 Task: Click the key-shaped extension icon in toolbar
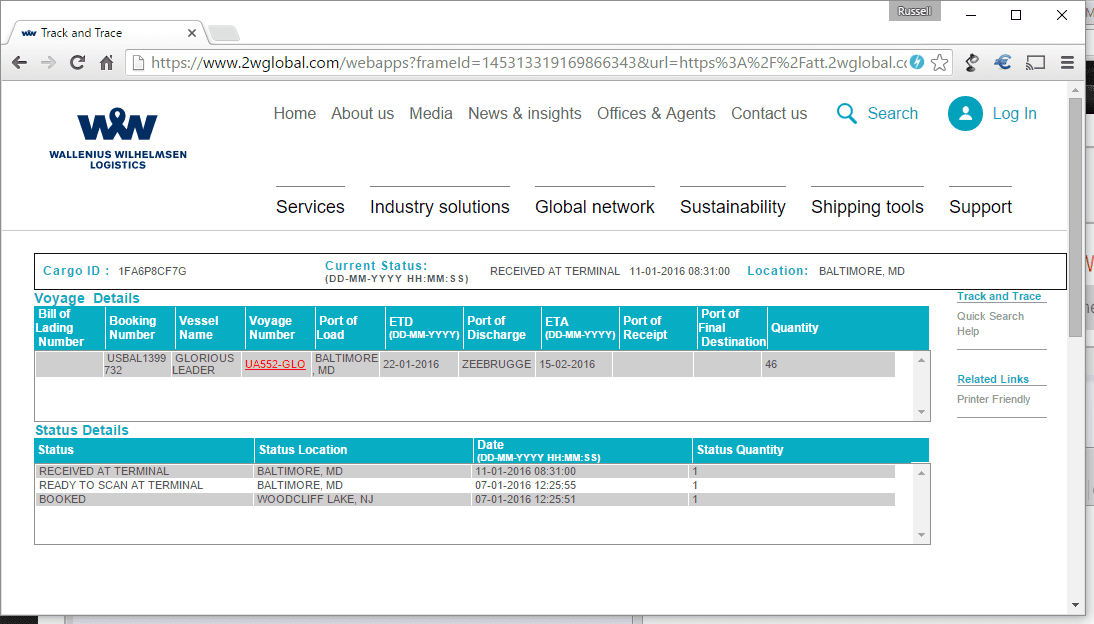tap(971, 63)
